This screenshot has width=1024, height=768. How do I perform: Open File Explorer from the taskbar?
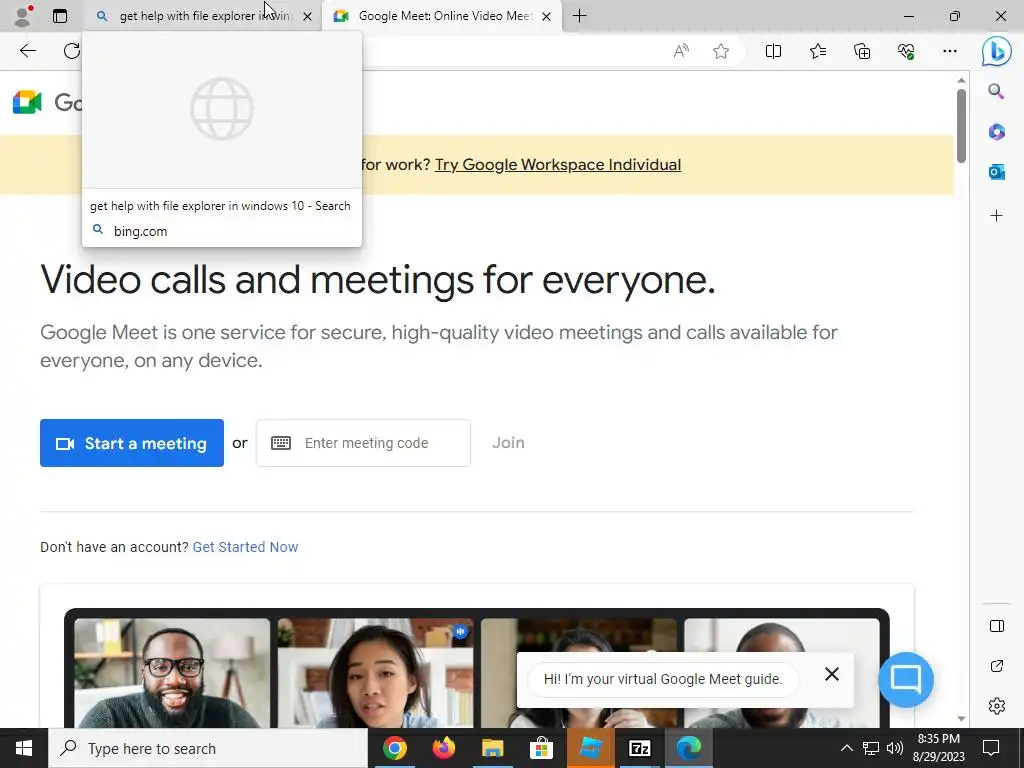pos(493,748)
